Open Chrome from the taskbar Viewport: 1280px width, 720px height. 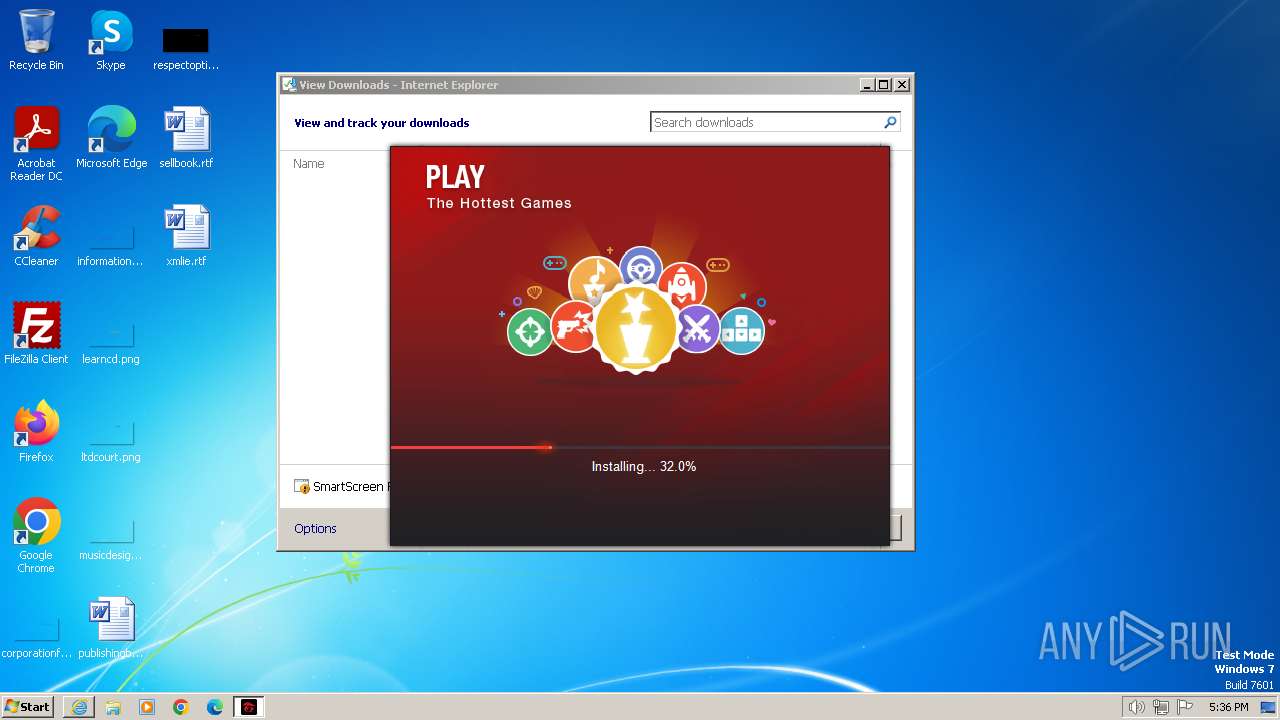pos(181,707)
